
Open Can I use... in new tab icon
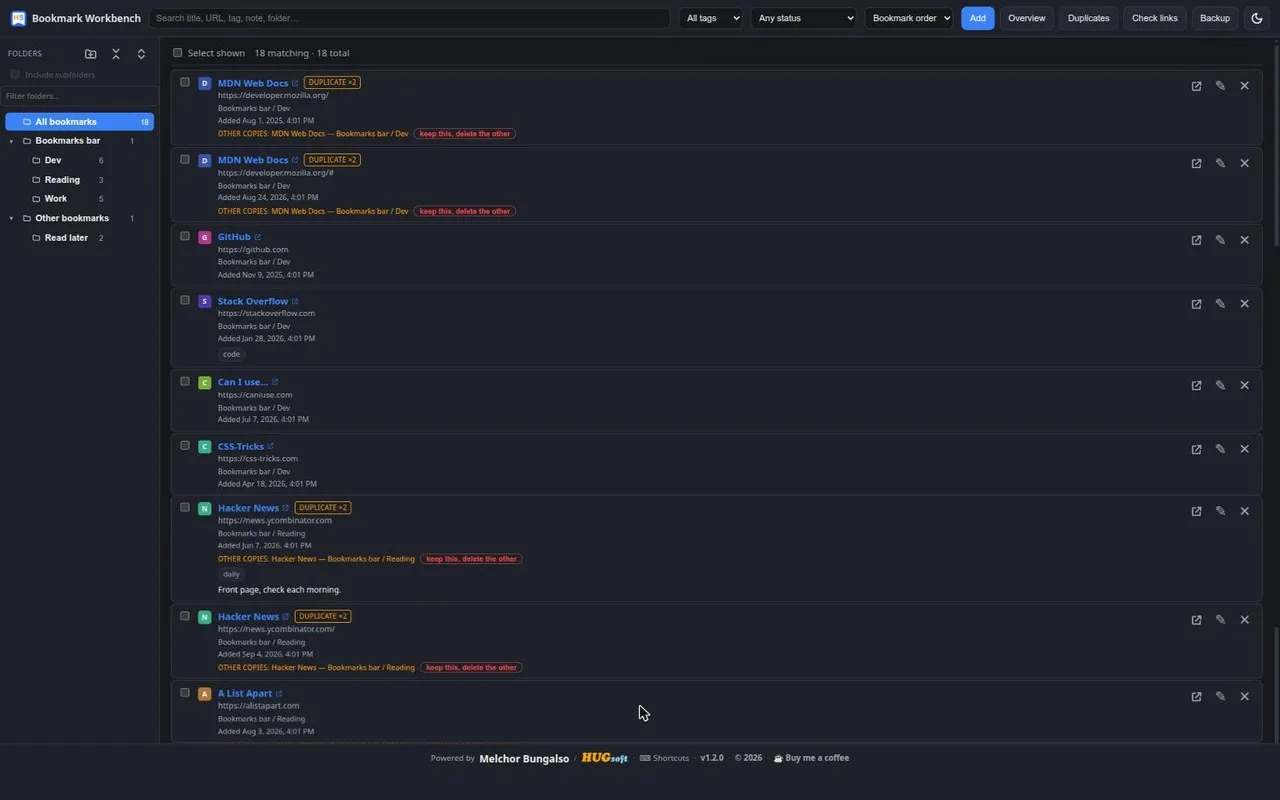click(1196, 385)
